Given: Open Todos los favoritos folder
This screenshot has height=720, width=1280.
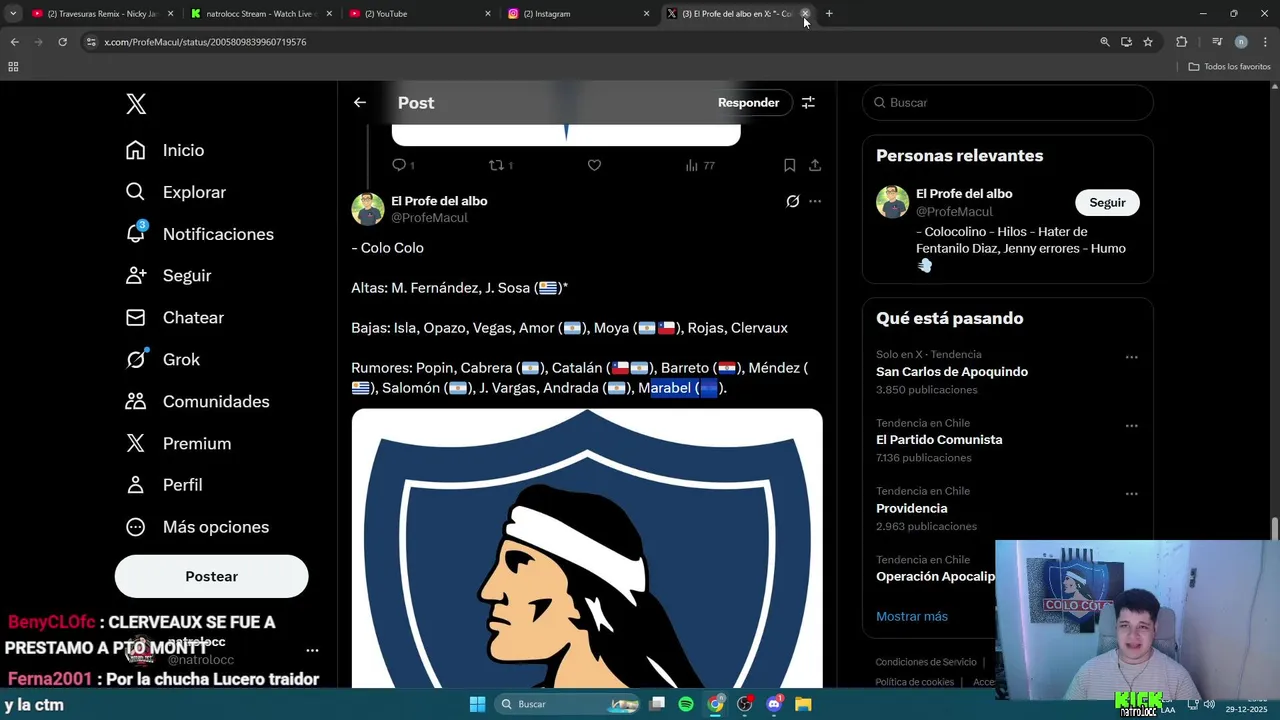Looking at the screenshot, I should pyautogui.click(x=1229, y=67).
